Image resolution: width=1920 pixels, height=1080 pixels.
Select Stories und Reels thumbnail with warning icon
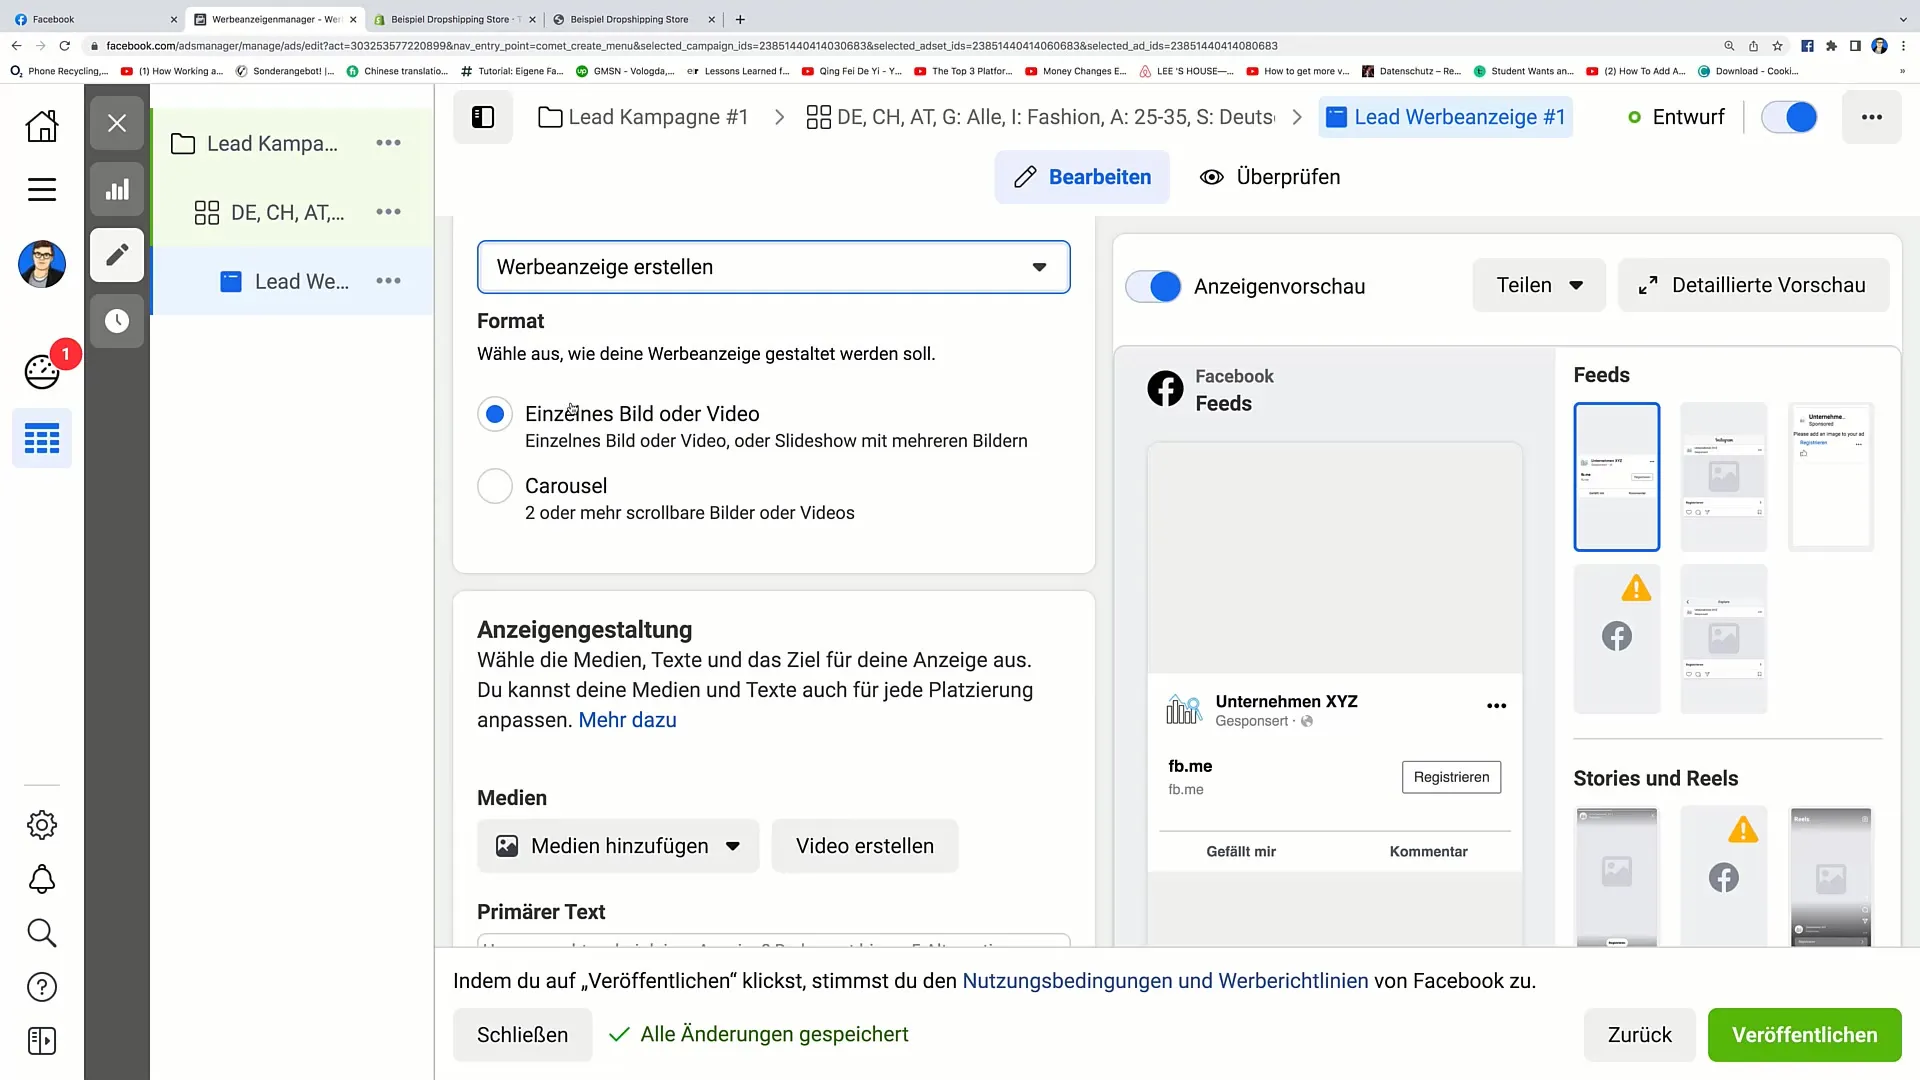[x=1724, y=876]
